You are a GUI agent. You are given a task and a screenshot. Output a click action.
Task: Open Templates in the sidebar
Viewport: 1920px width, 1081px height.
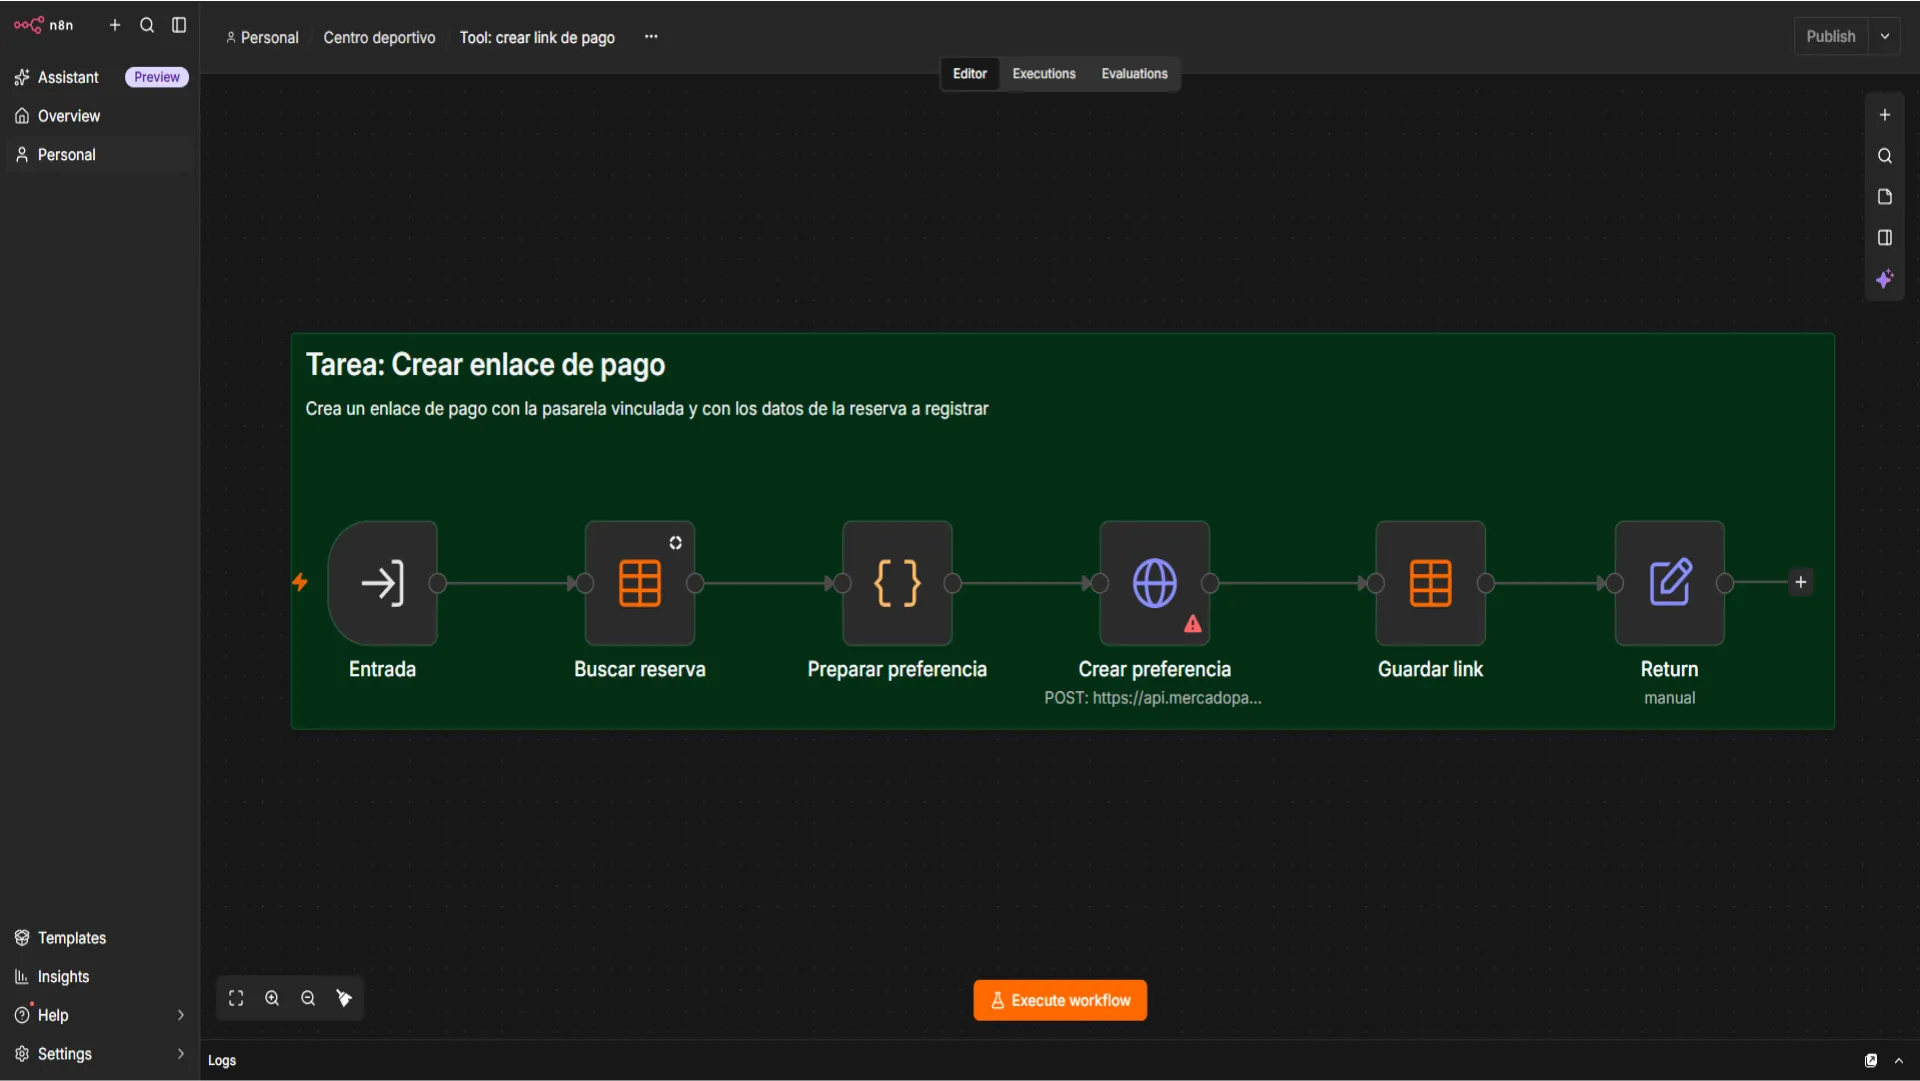point(100,938)
